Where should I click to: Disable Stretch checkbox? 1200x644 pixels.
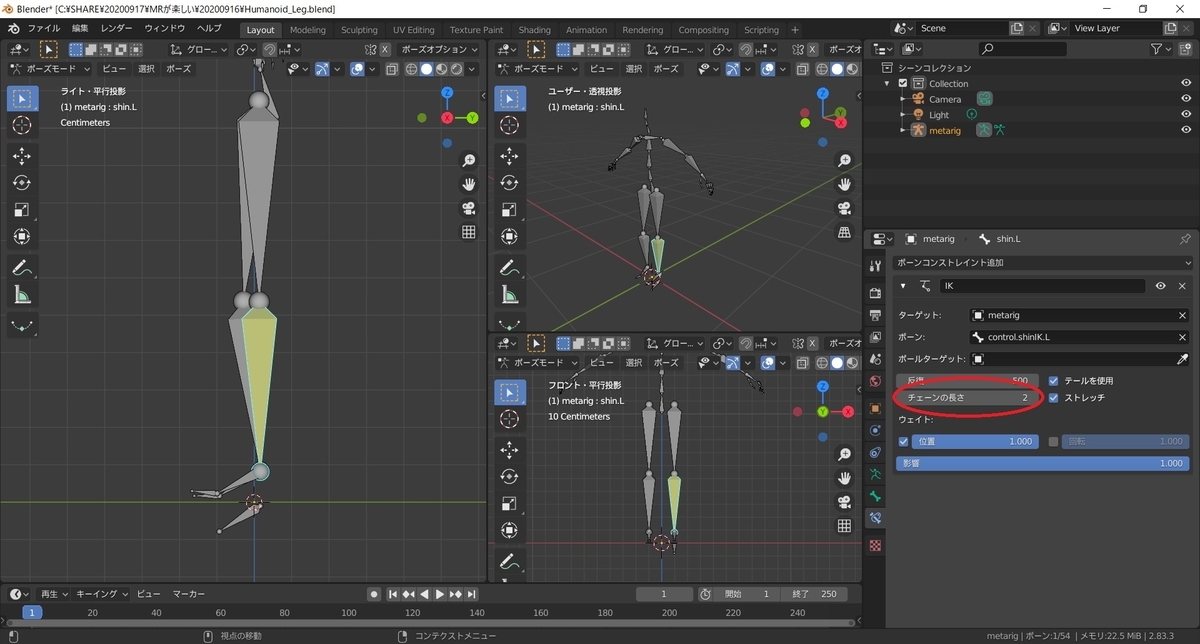(1054, 398)
